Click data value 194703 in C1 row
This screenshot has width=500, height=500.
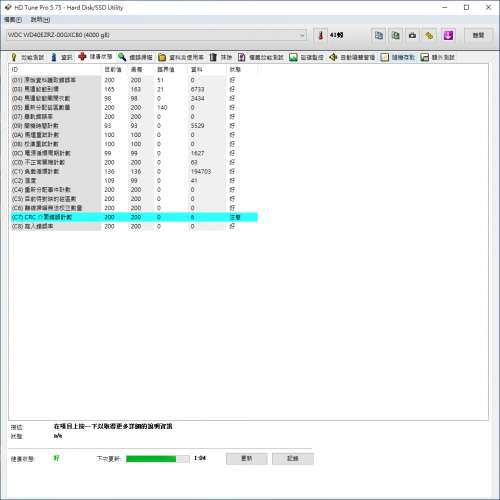pyautogui.click(x=201, y=171)
